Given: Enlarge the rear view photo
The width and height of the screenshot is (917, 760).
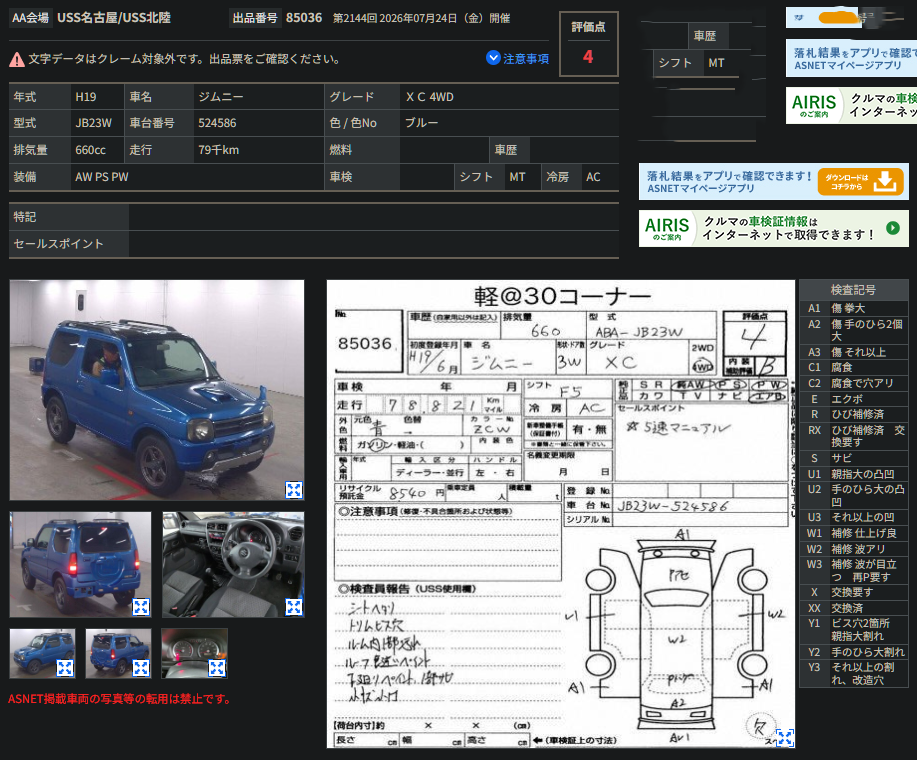Looking at the screenshot, I should 141,607.
